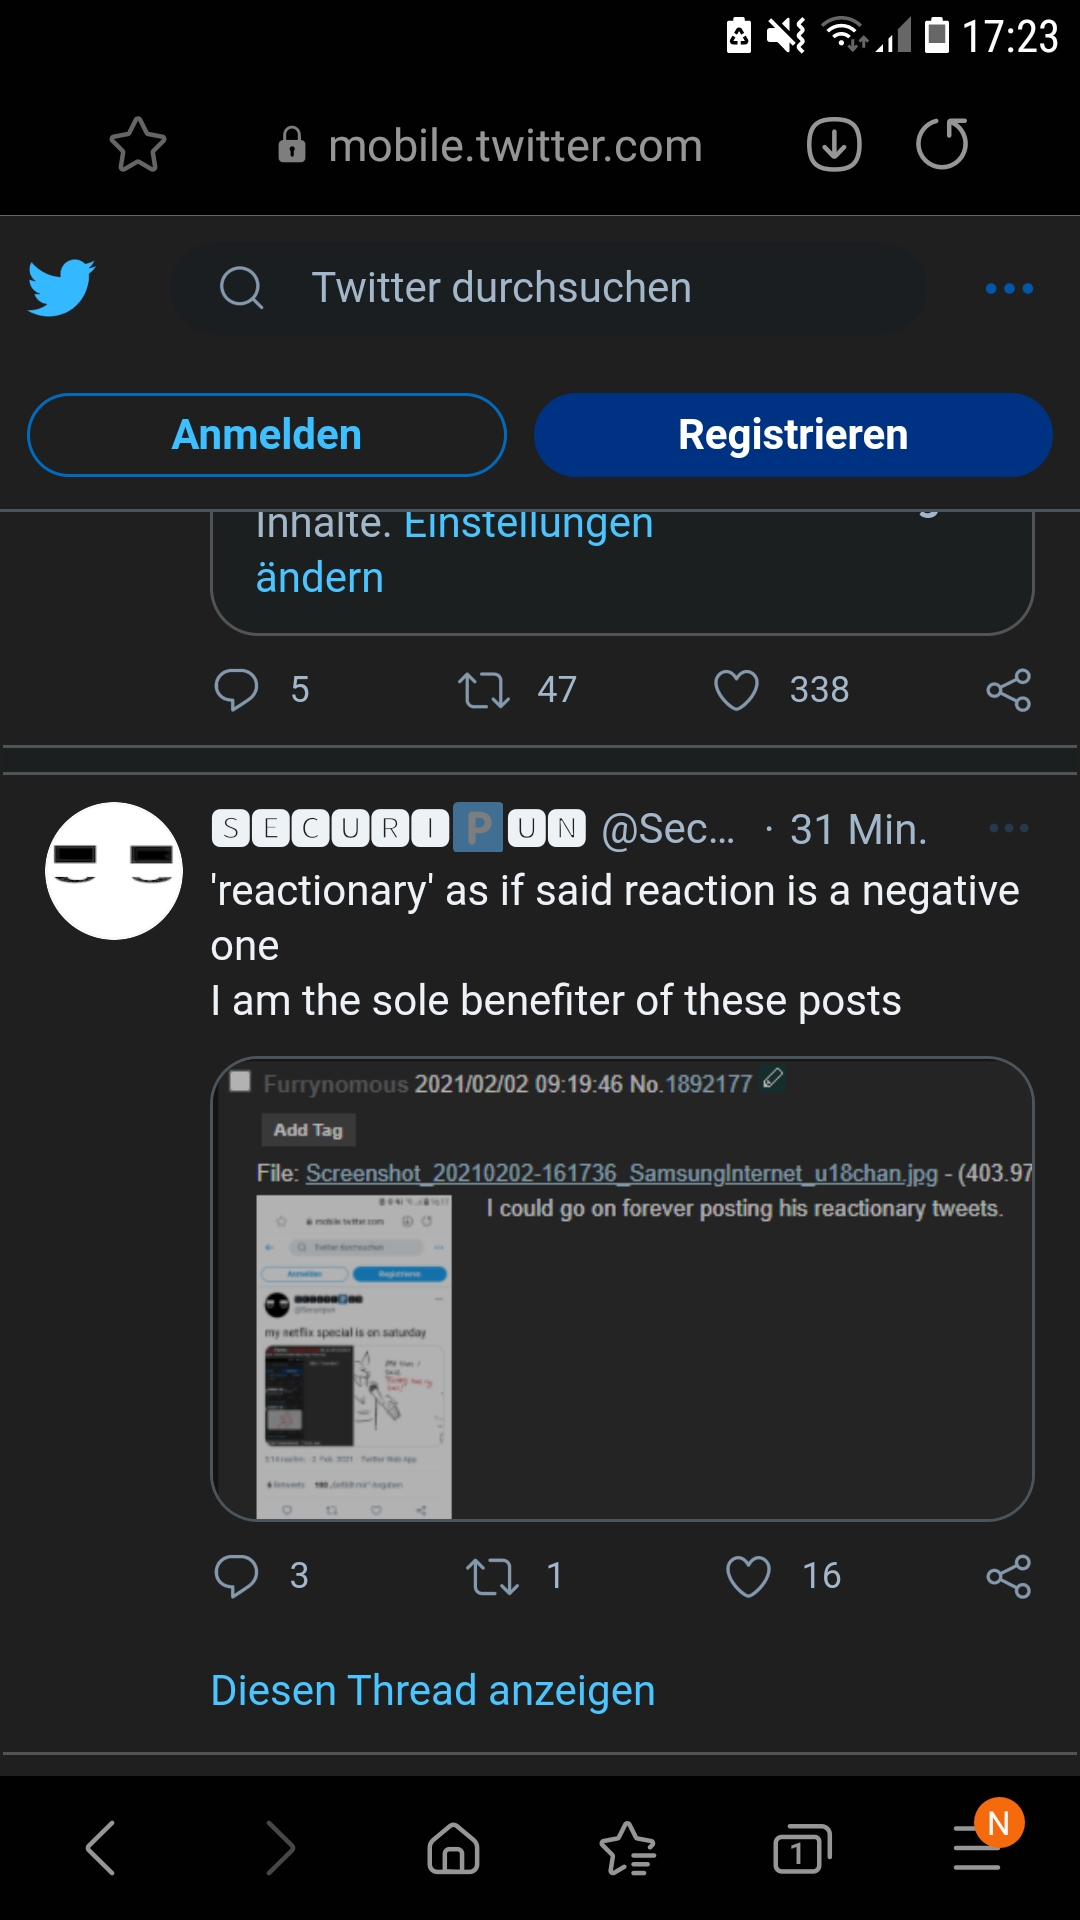This screenshot has width=1080, height=1920.
Task: Like the SecuriPun tweet with 16 likes
Action: tap(748, 1576)
